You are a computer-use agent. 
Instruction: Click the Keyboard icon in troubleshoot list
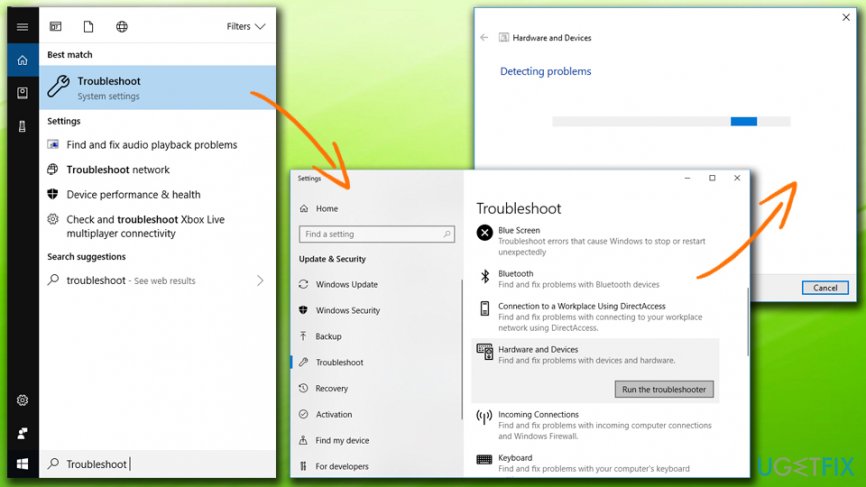(x=484, y=459)
